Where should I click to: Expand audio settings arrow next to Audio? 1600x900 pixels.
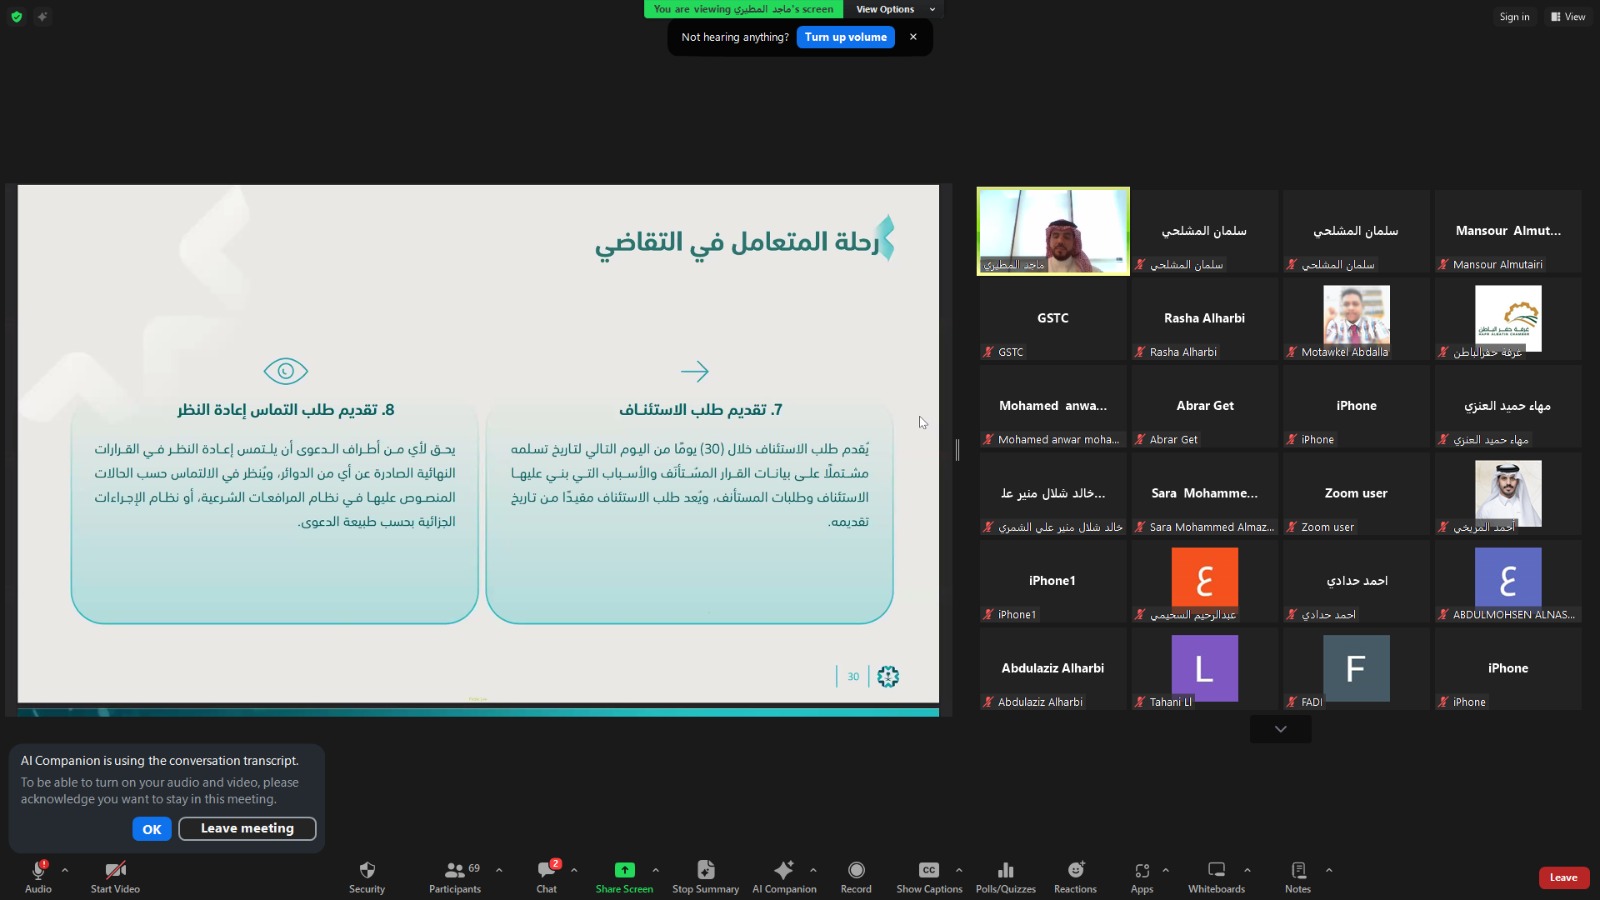pos(65,870)
